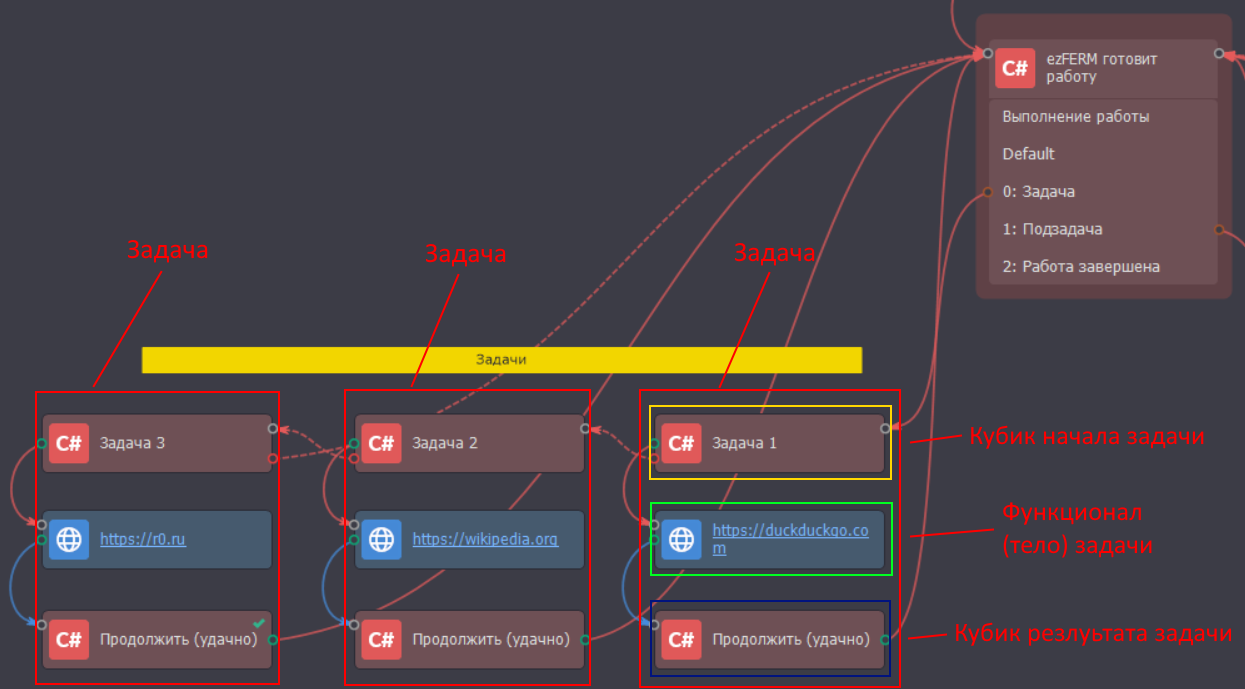Select the yellow Задачи note bar

pos(501,360)
